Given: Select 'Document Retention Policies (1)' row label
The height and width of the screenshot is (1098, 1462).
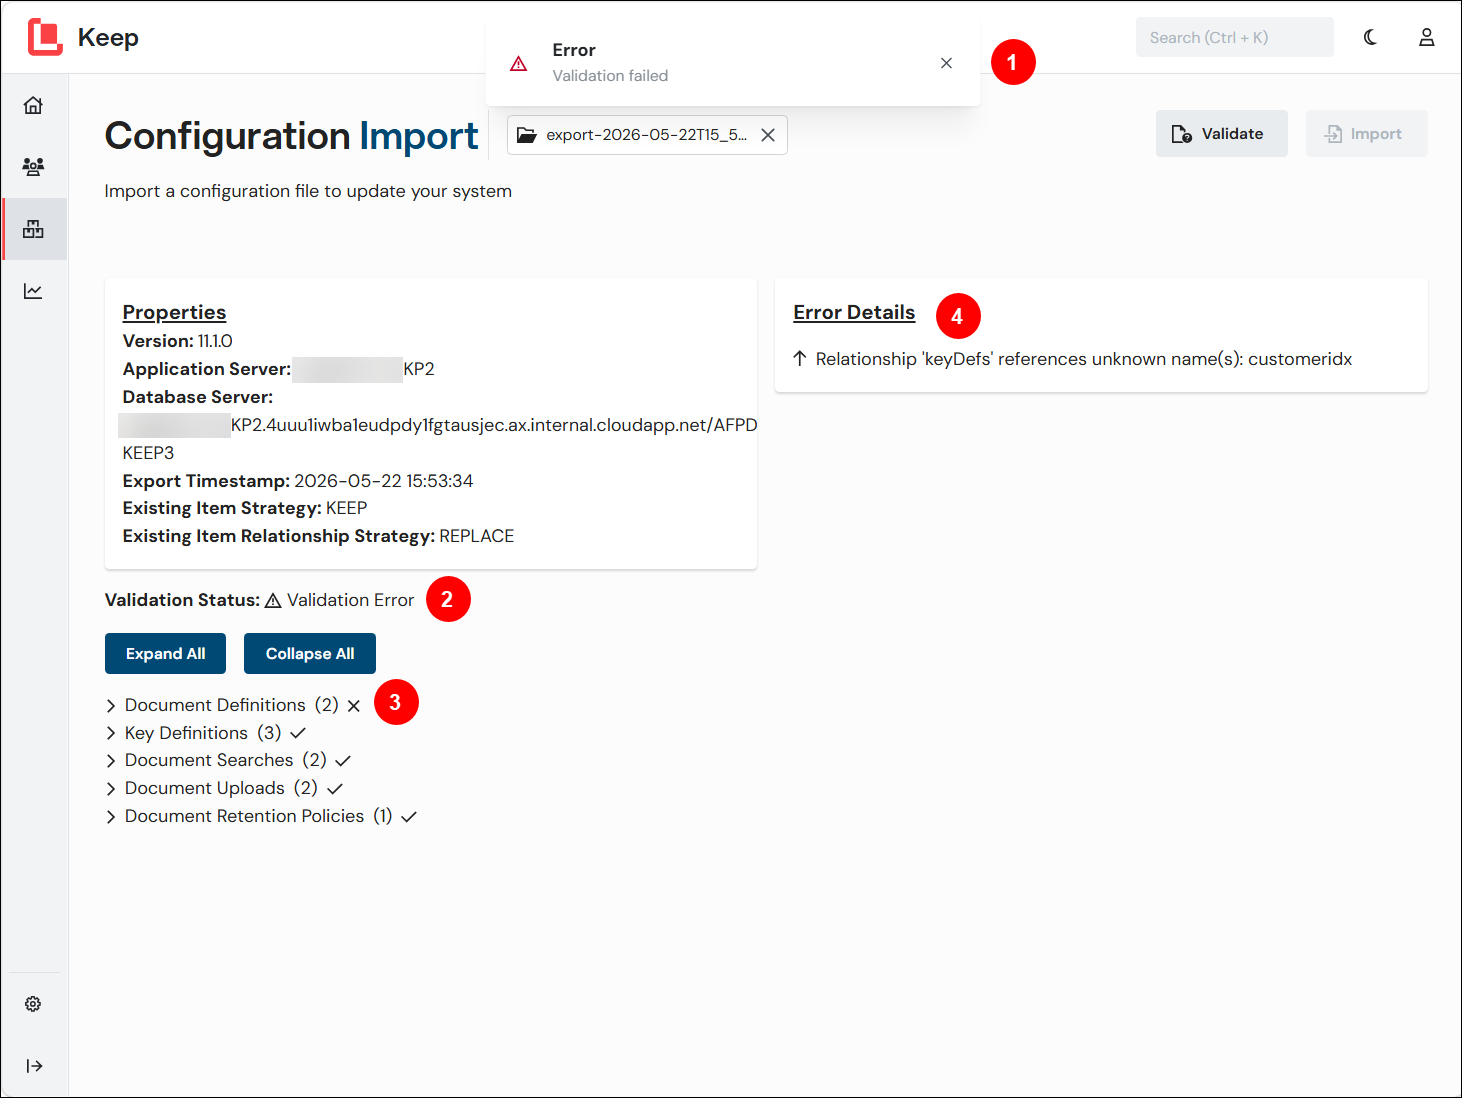Looking at the screenshot, I should 258,816.
